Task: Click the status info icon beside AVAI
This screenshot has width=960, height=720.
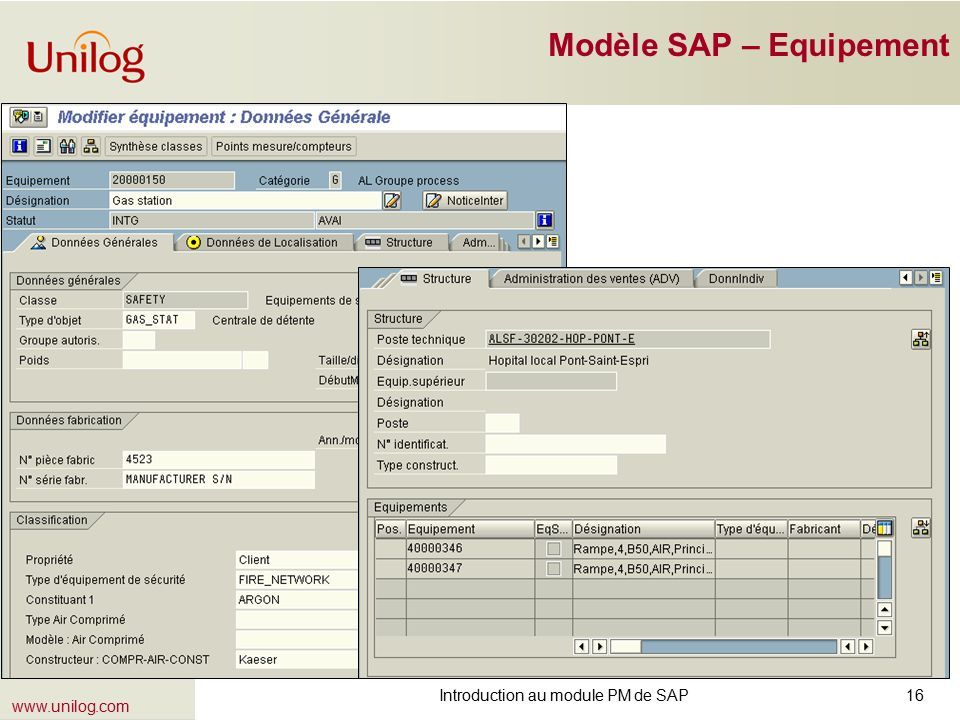Action: 545,220
